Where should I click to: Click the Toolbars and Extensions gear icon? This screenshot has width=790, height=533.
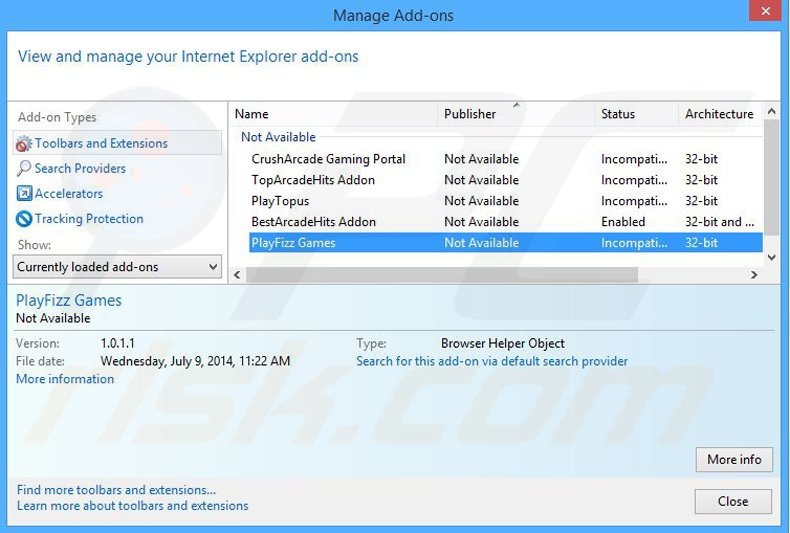pyautogui.click(x=23, y=144)
